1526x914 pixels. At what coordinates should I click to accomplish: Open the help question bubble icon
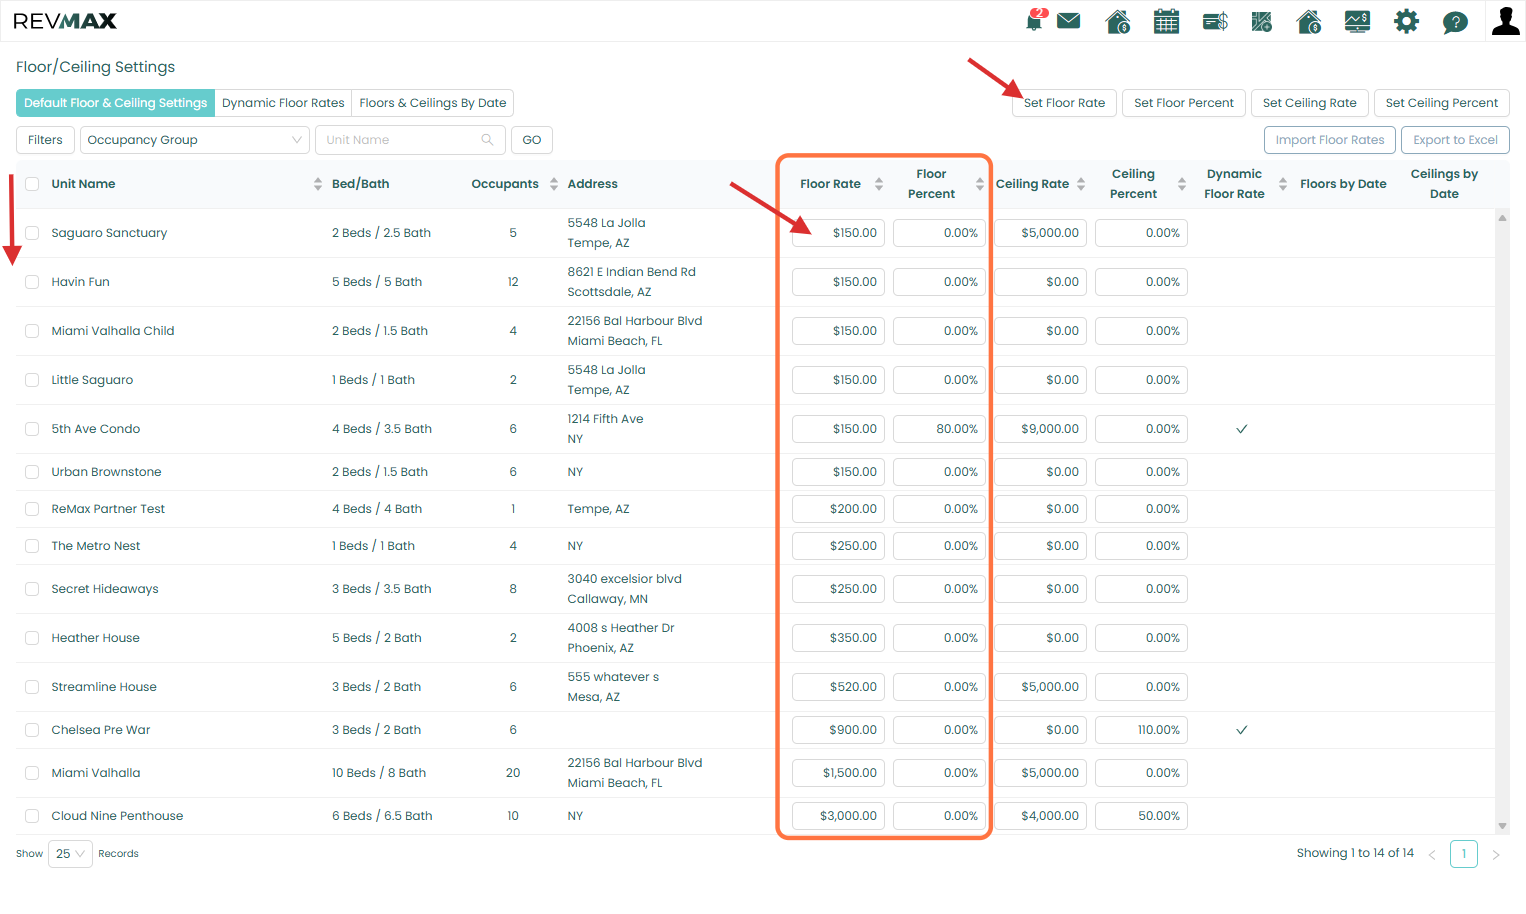(x=1455, y=22)
